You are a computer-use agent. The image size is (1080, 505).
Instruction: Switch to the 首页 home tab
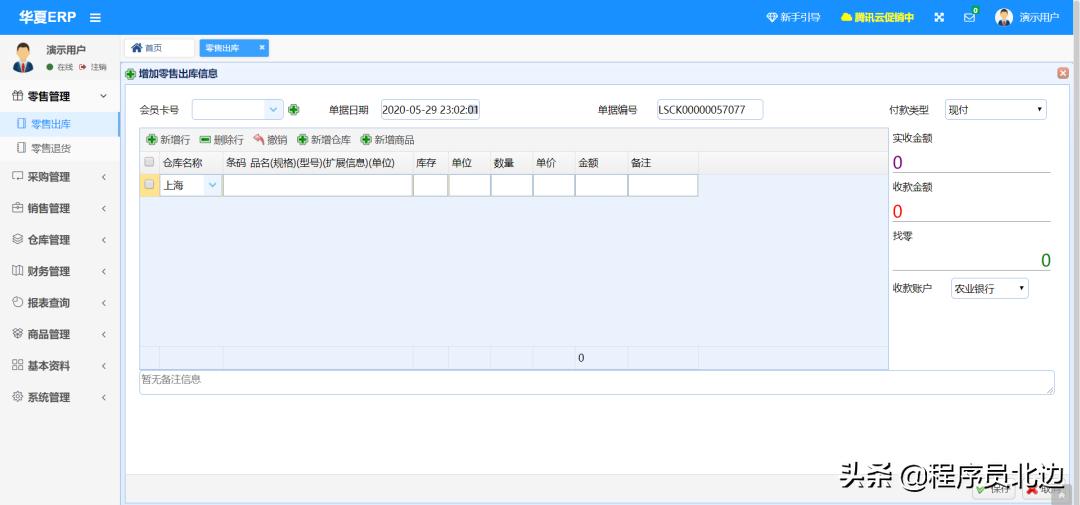coord(159,48)
